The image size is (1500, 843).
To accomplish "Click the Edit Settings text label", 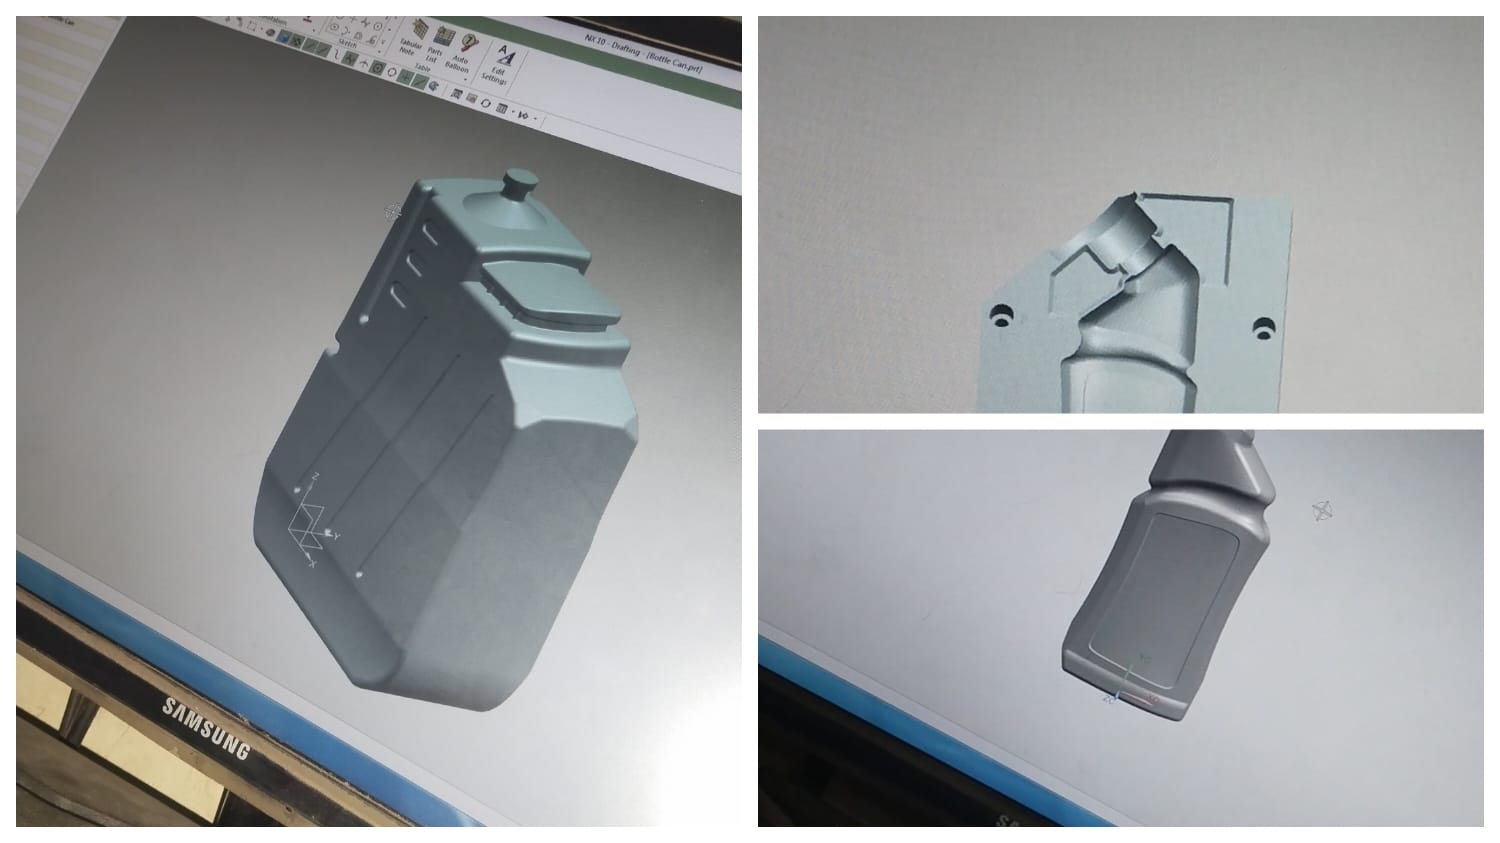I will [498, 74].
